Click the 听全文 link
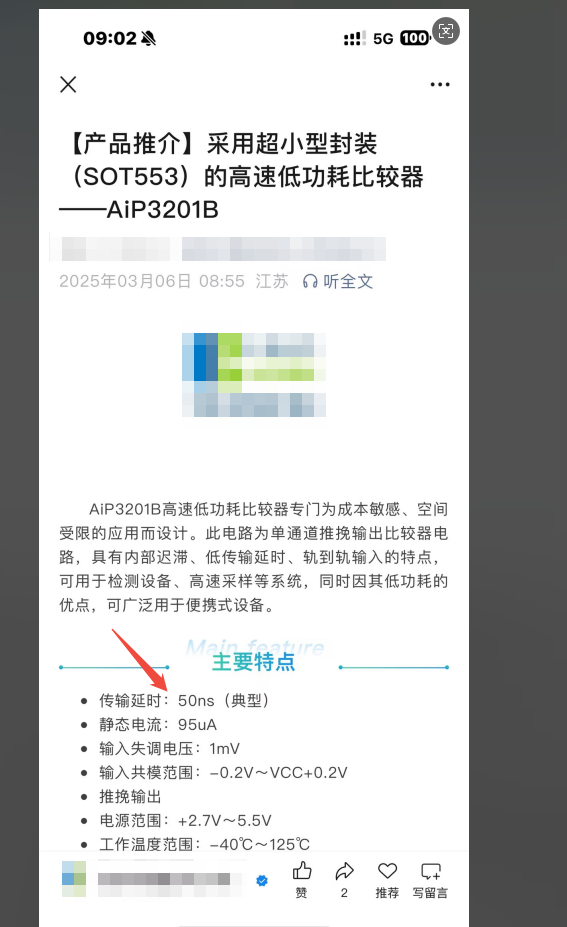 [x=348, y=281]
